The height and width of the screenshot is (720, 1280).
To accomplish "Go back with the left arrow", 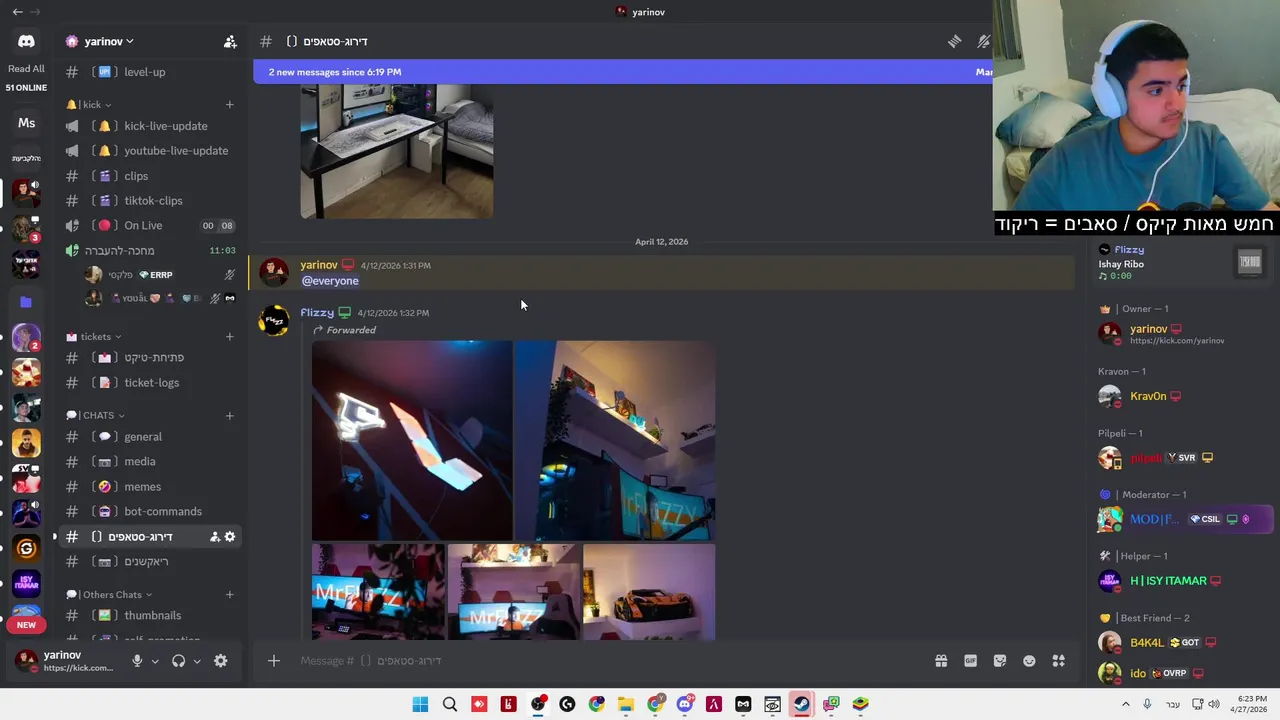I will click(x=17, y=12).
